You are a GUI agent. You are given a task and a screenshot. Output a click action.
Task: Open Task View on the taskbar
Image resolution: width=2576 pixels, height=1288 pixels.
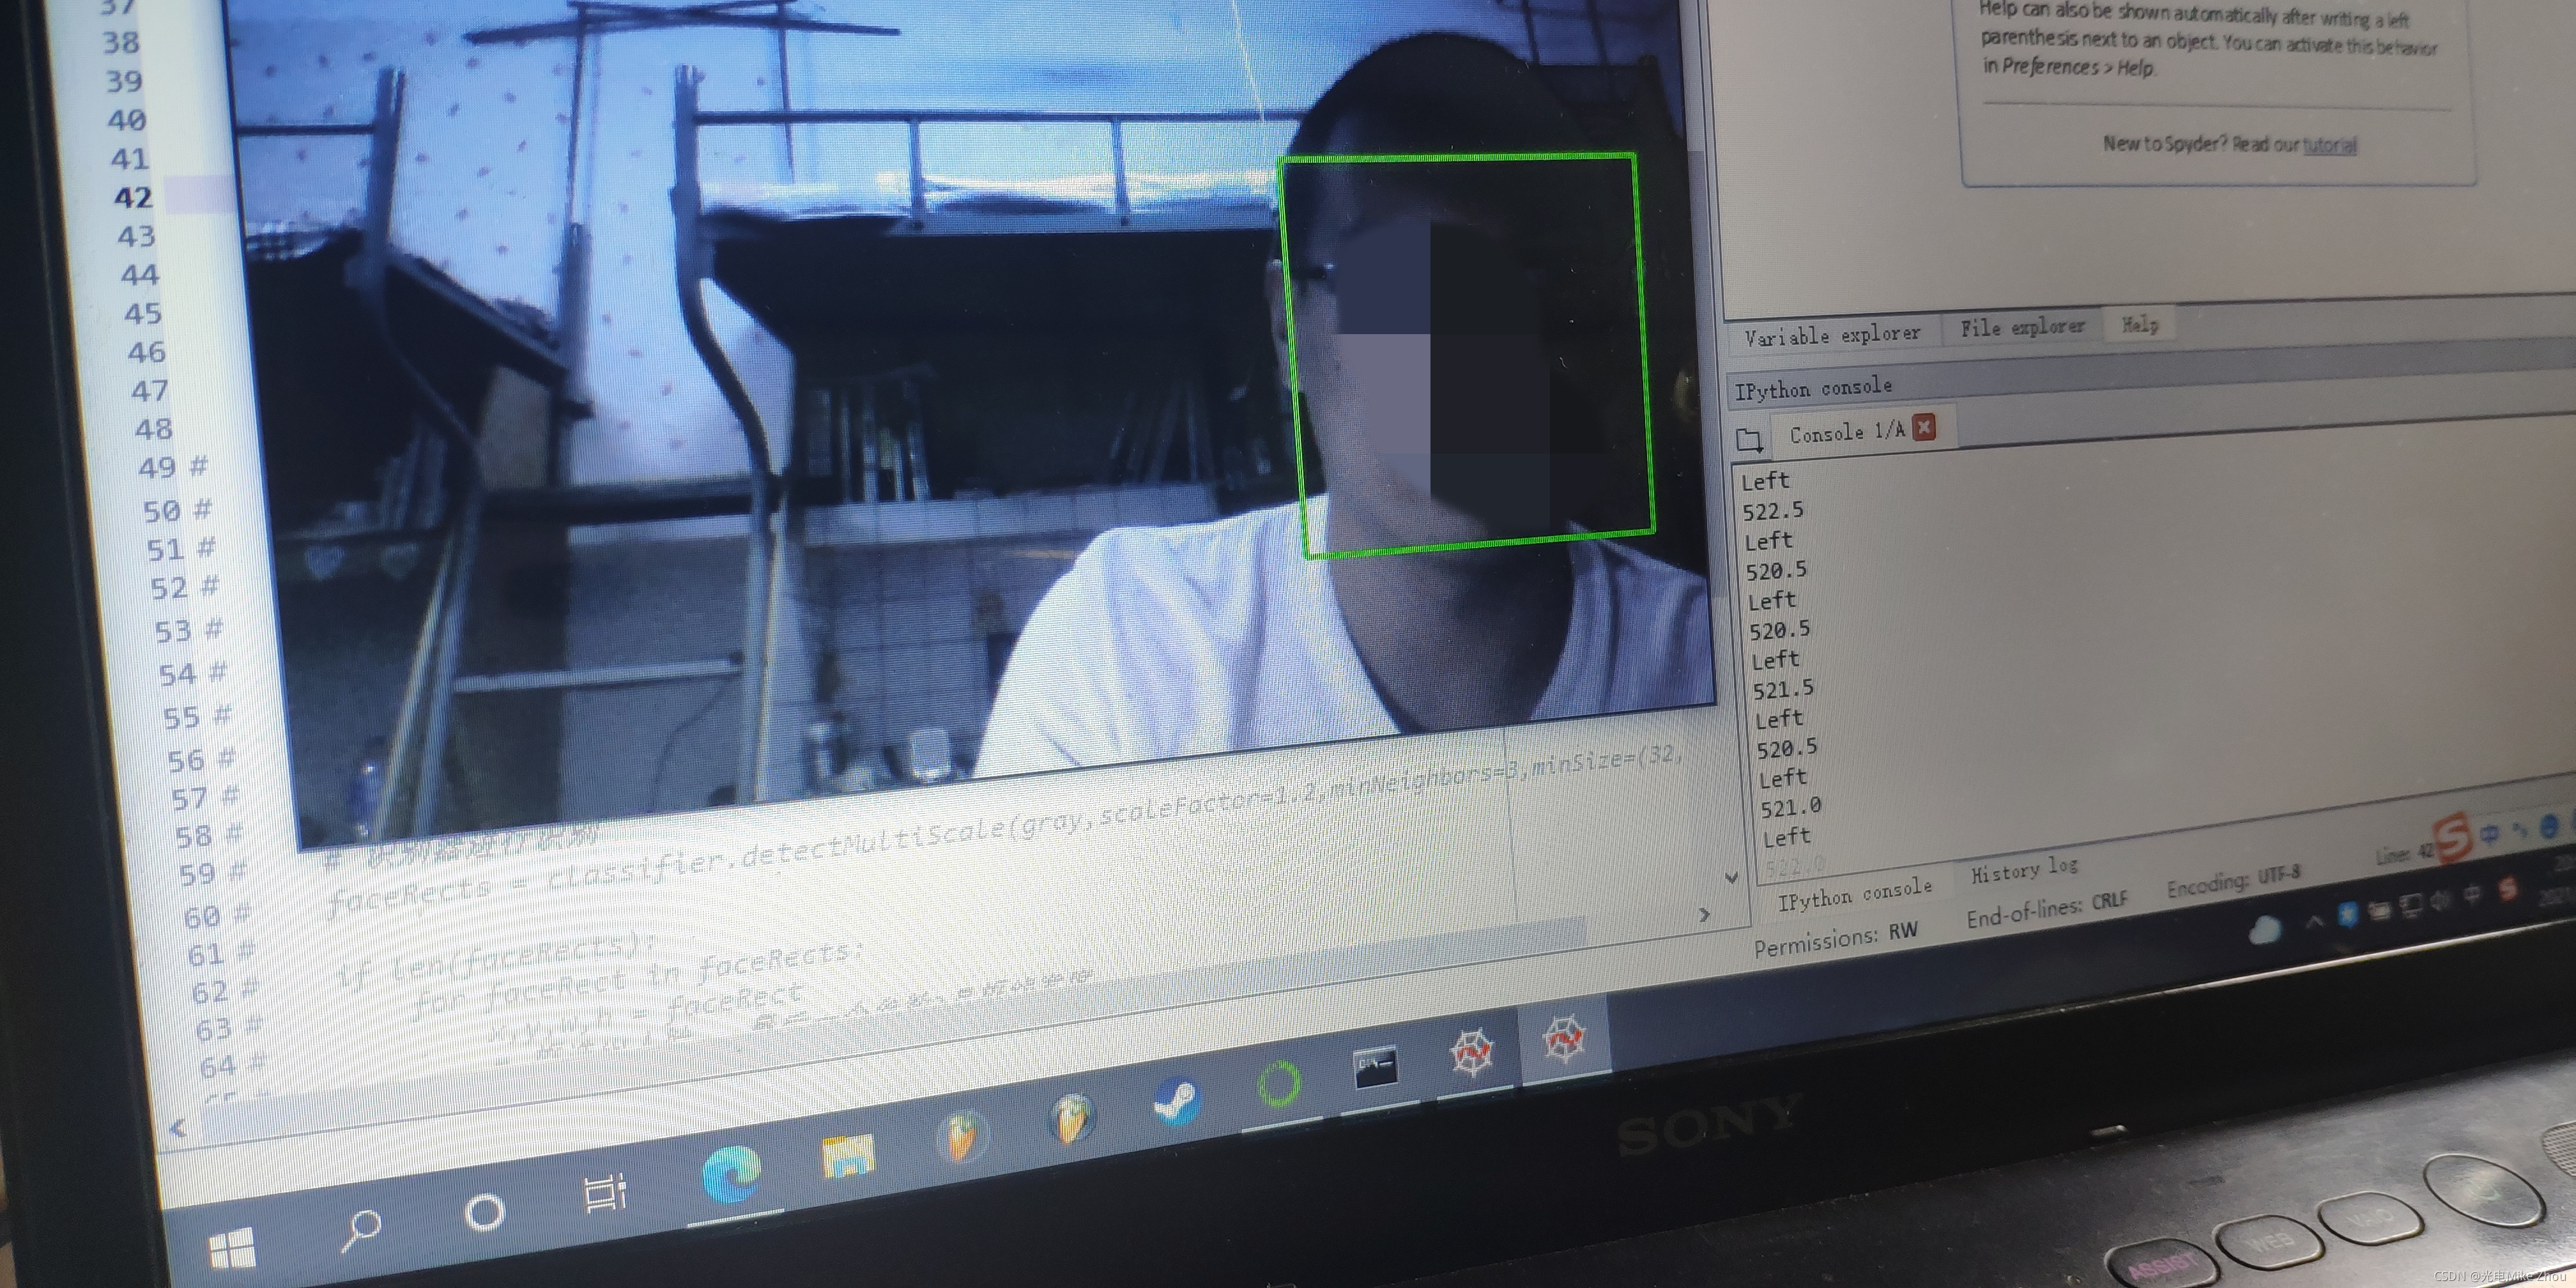point(605,1192)
